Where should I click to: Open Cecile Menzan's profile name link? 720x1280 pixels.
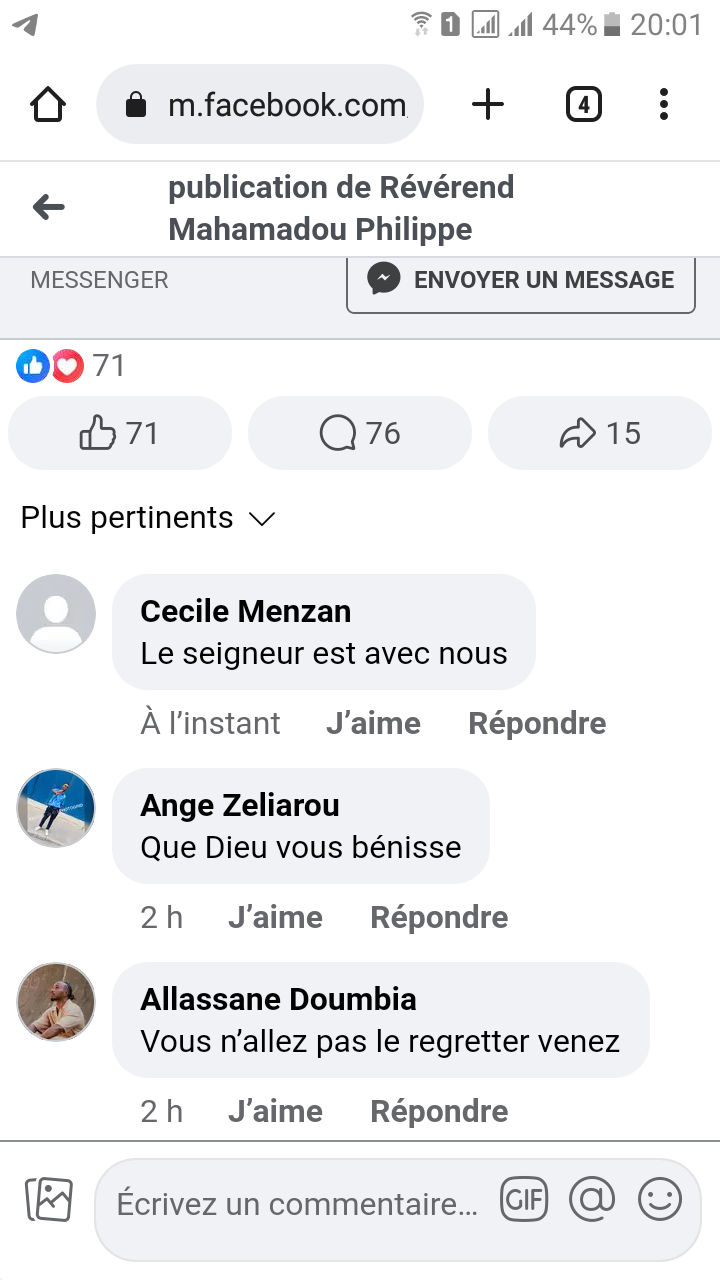pyautogui.click(x=246, y=611)
